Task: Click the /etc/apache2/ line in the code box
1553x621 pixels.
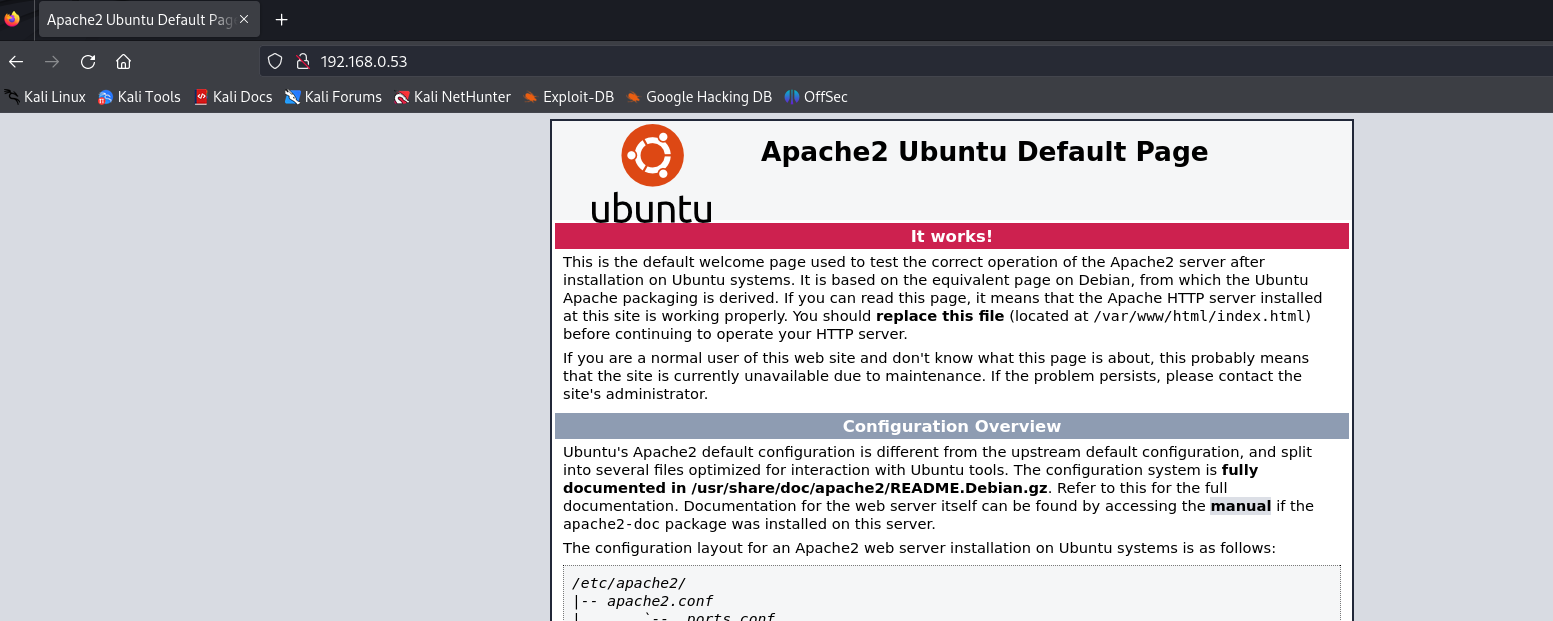Action: click(x=629, y=583)
